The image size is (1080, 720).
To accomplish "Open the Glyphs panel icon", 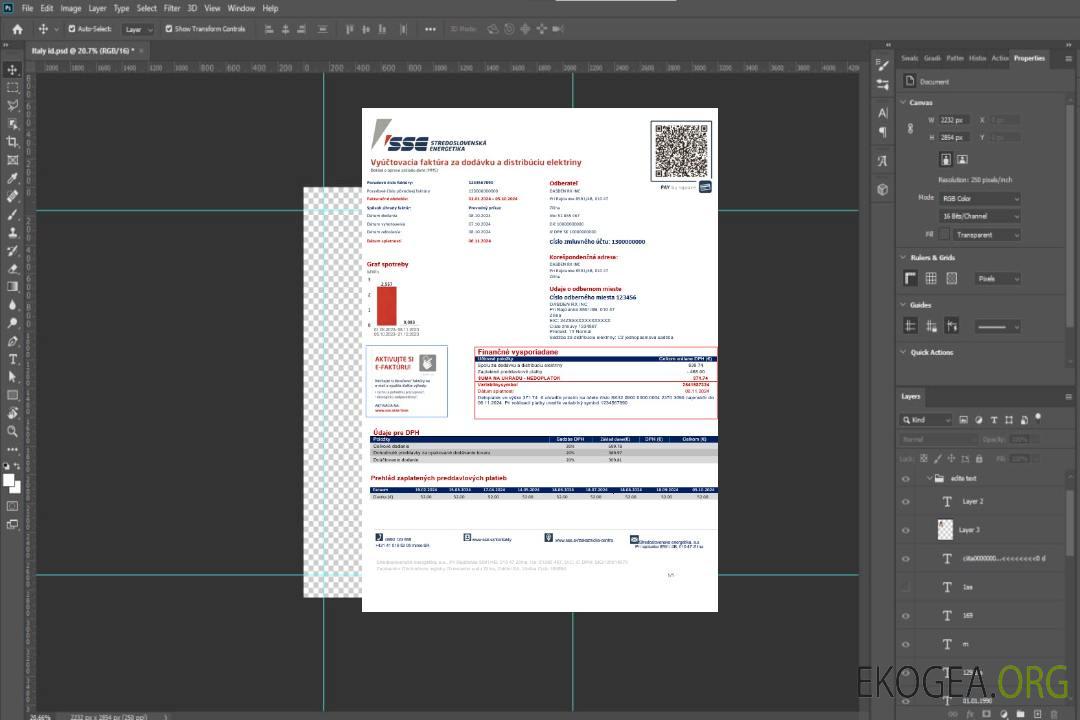I will (883, 161).
